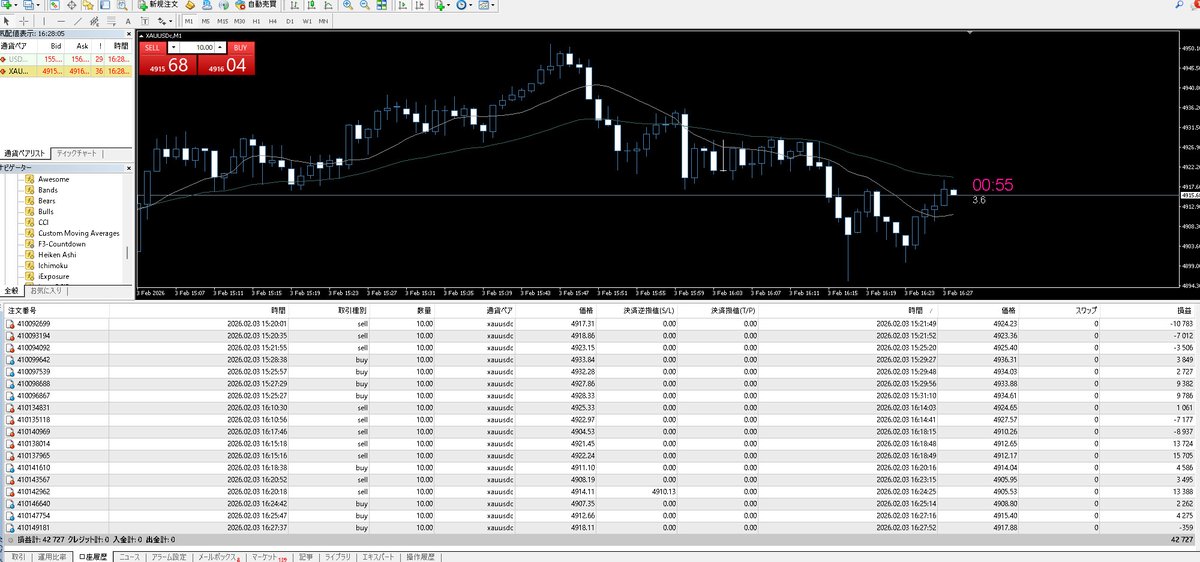The width and height of the screenshot is (1200, 562).
Task: Select the text label tool
Action: click(x=144, y=21)
